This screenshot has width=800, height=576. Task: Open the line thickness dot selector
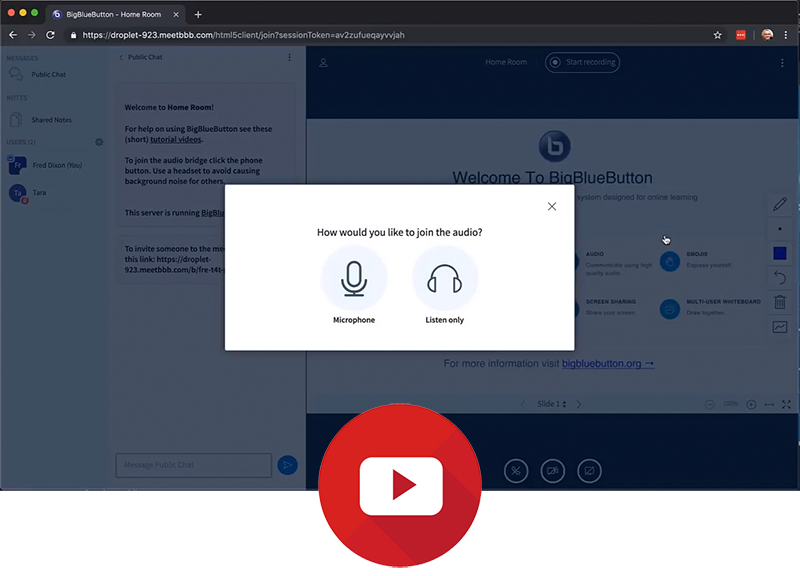pyautogui.click(x=780, y=229)
